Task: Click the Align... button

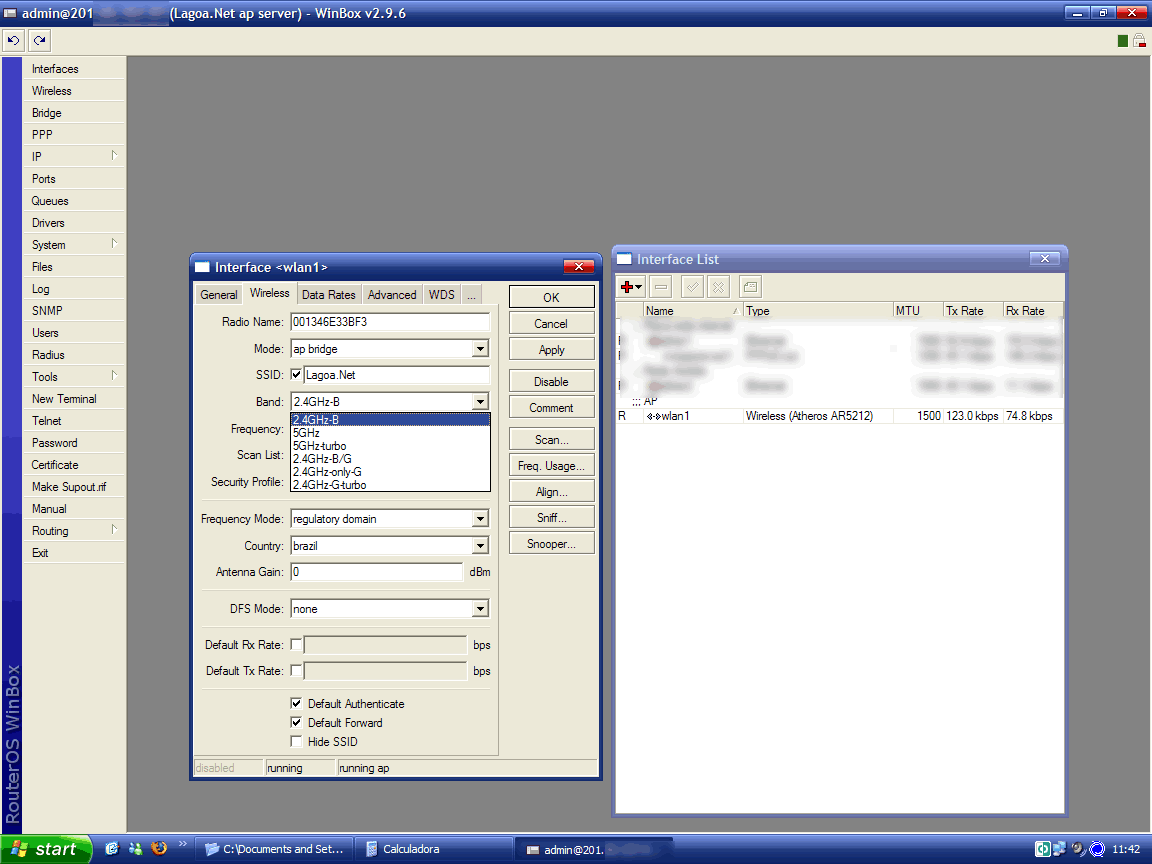Action: [x=551, y=492]
